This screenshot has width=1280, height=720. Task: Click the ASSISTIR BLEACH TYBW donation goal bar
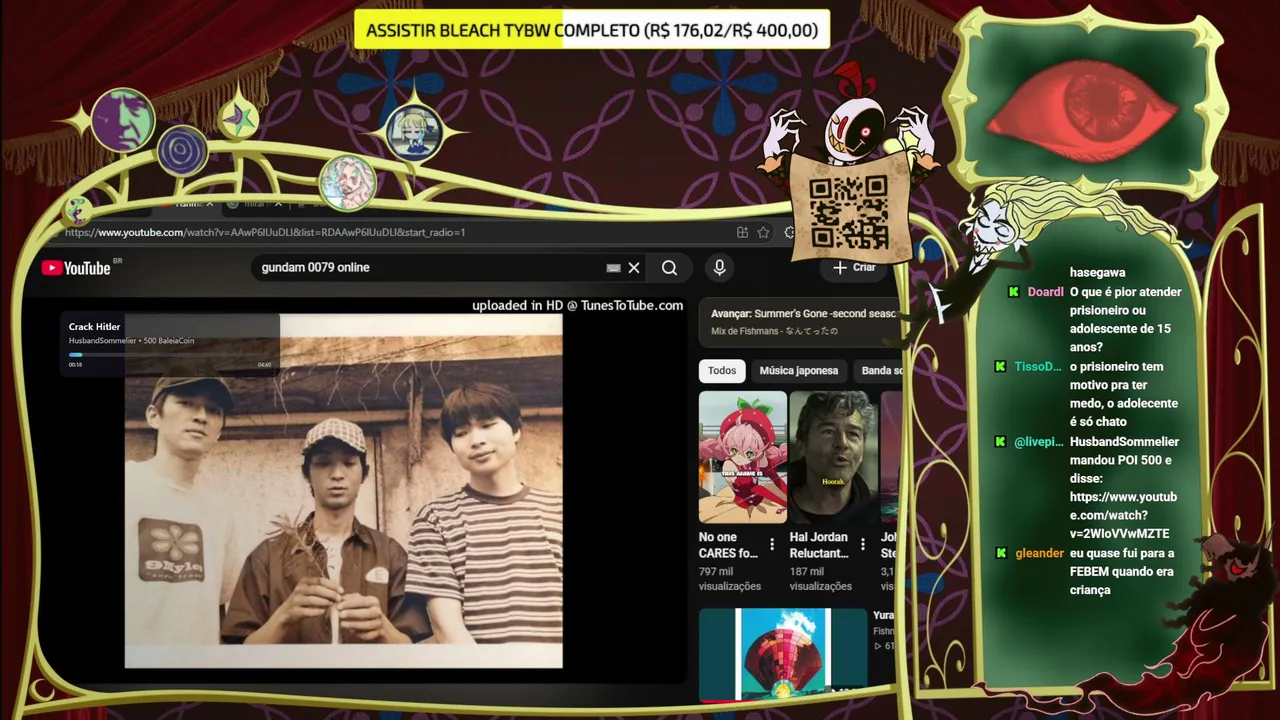tap(592, 30)
